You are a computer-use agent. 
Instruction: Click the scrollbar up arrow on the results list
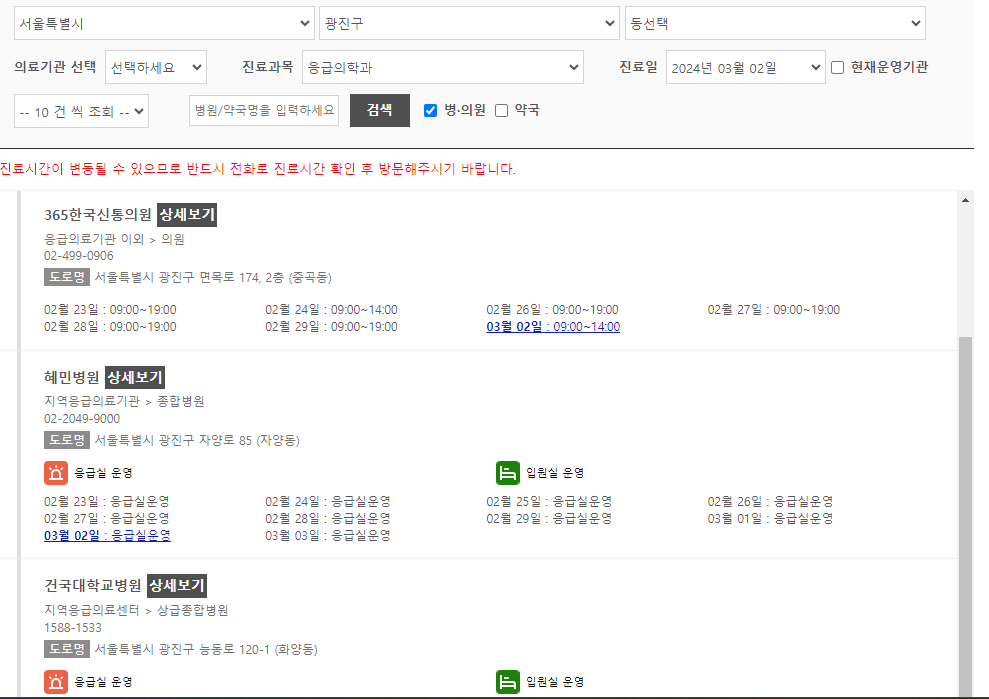coord(966,200)
